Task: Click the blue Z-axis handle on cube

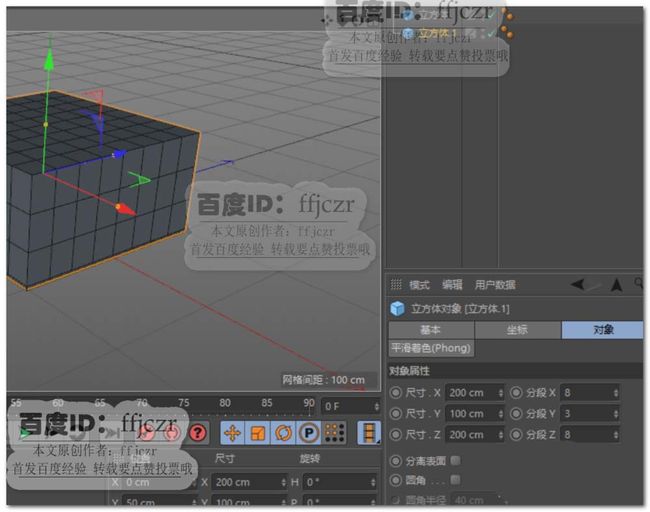Action: (x=119, y=154)
